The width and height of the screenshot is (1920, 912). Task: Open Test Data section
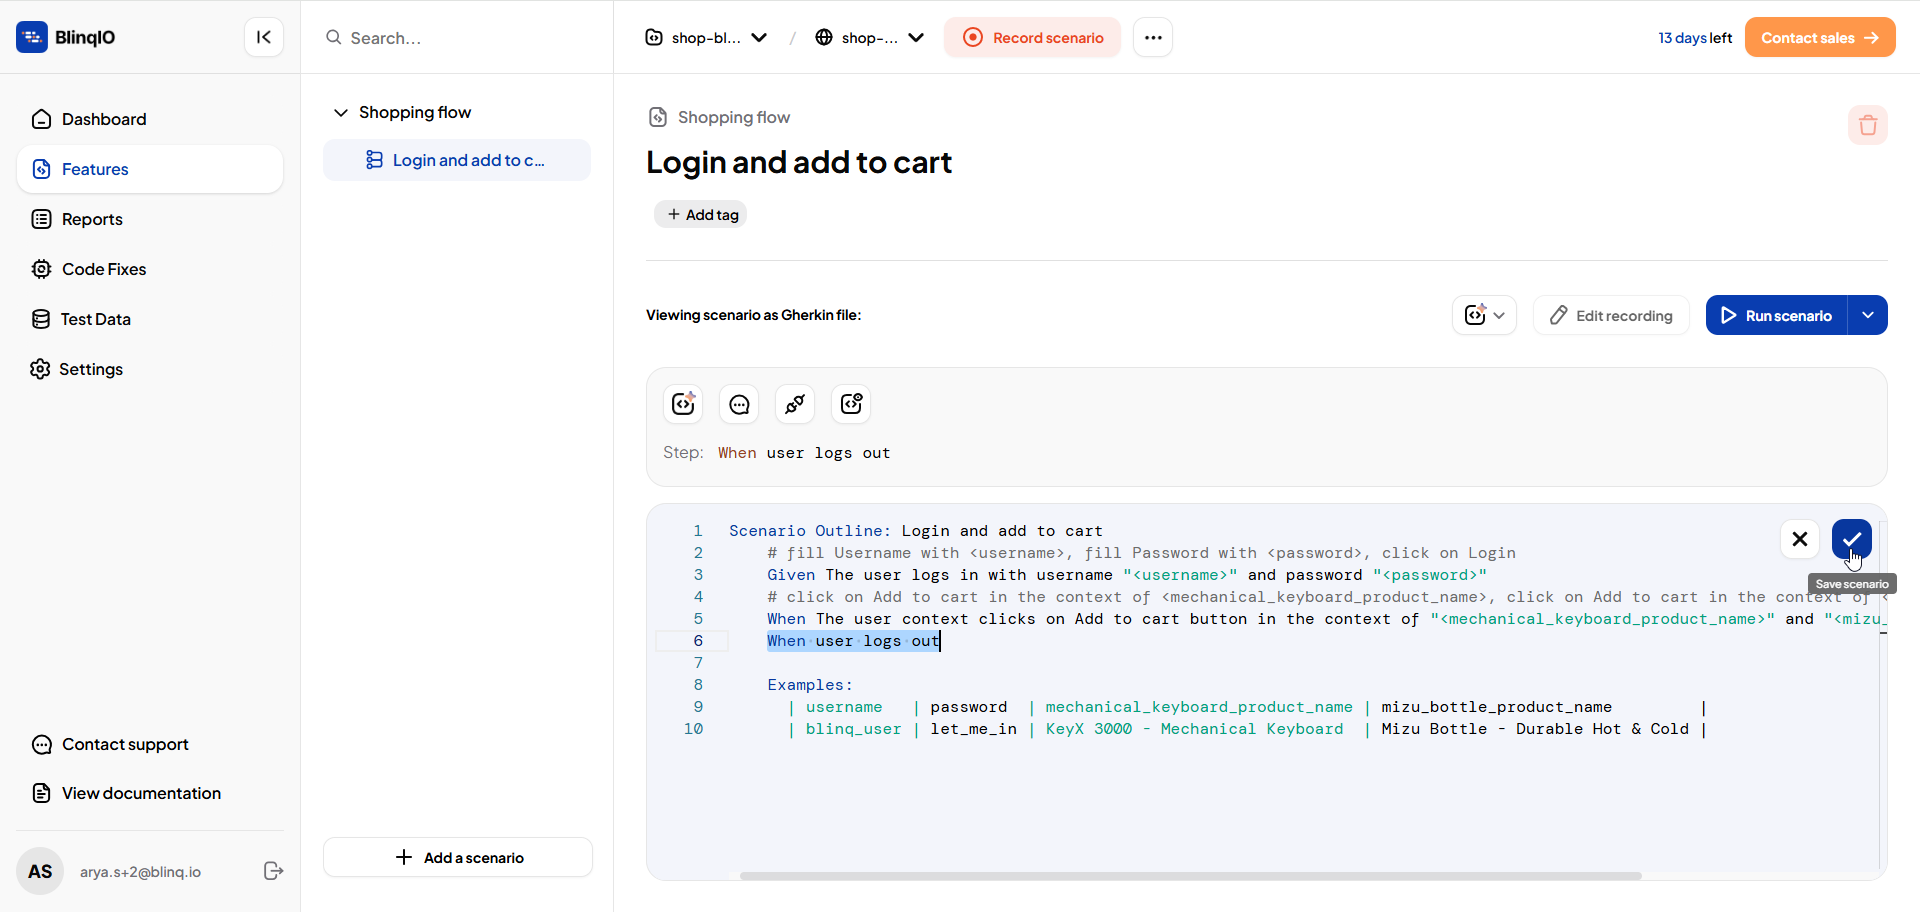150,319
